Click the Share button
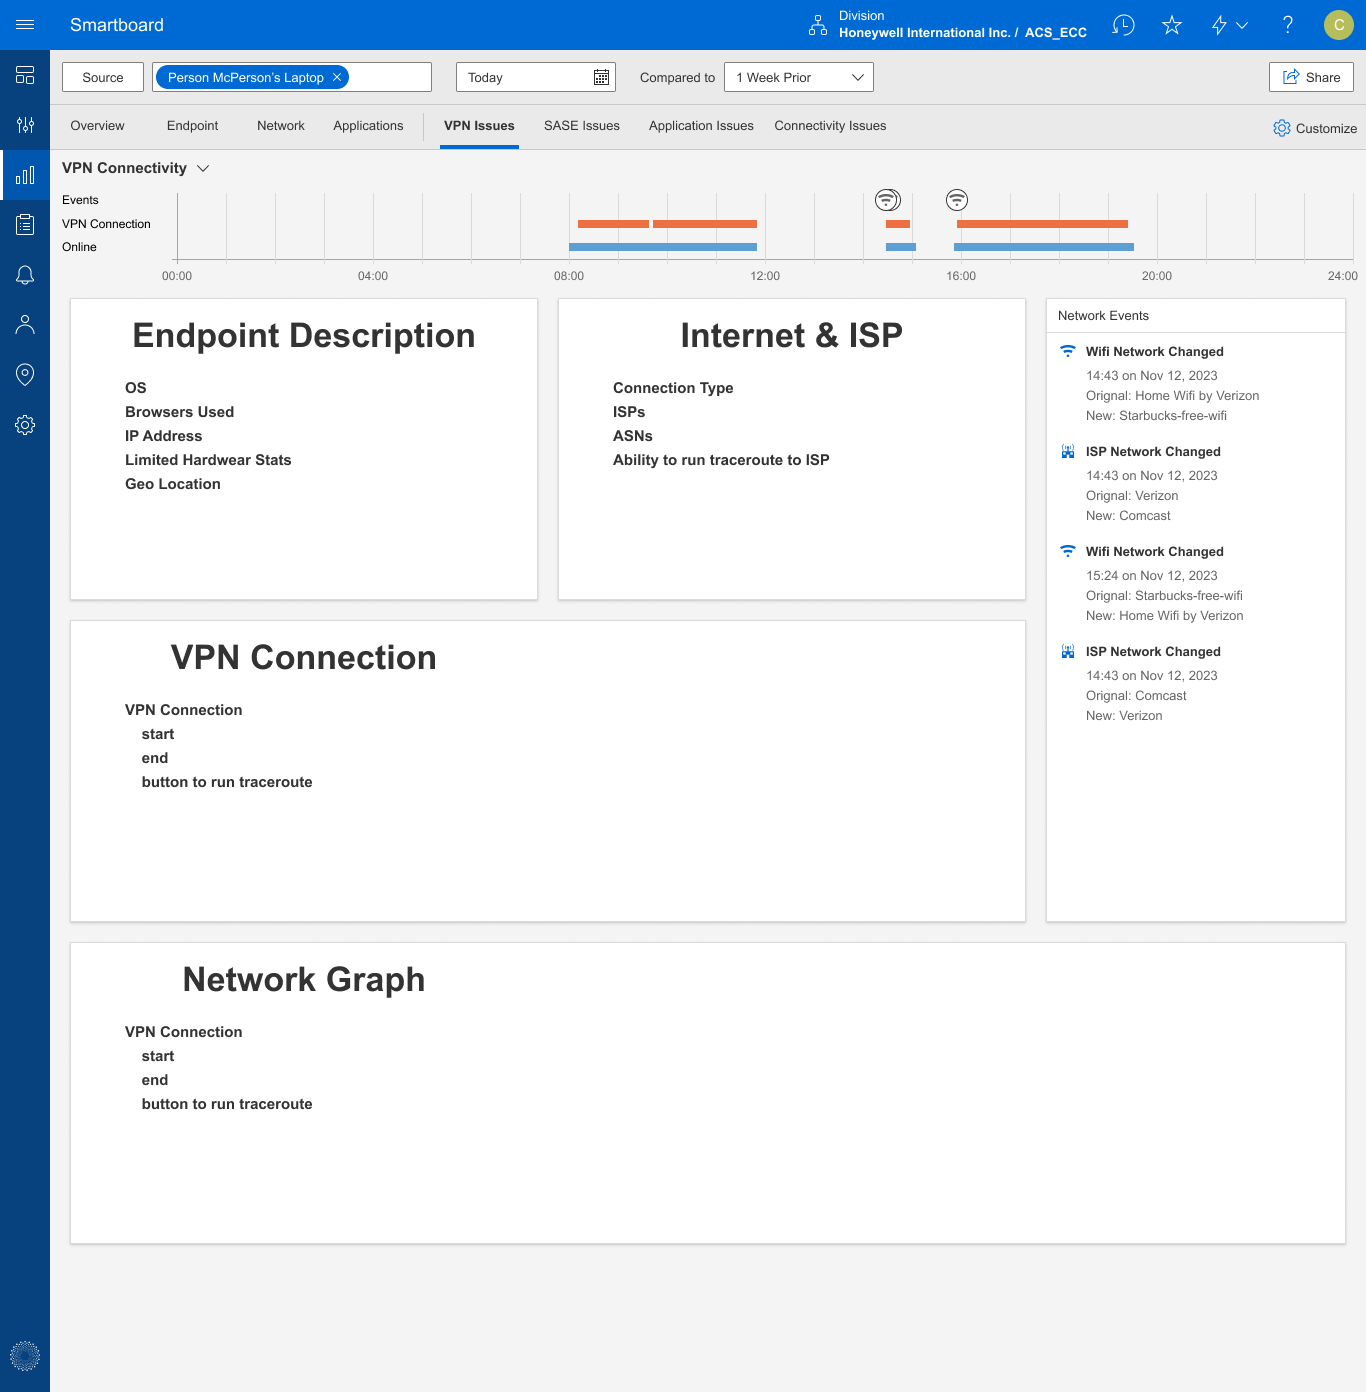The width and height of the screenshot is (1366, 1392). tap(1311, 76)
